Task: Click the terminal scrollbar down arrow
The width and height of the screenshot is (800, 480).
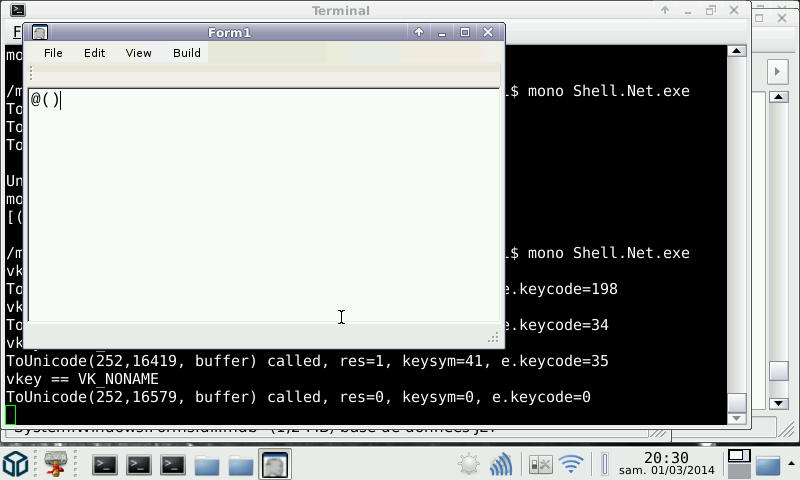Action: [736, 418]
